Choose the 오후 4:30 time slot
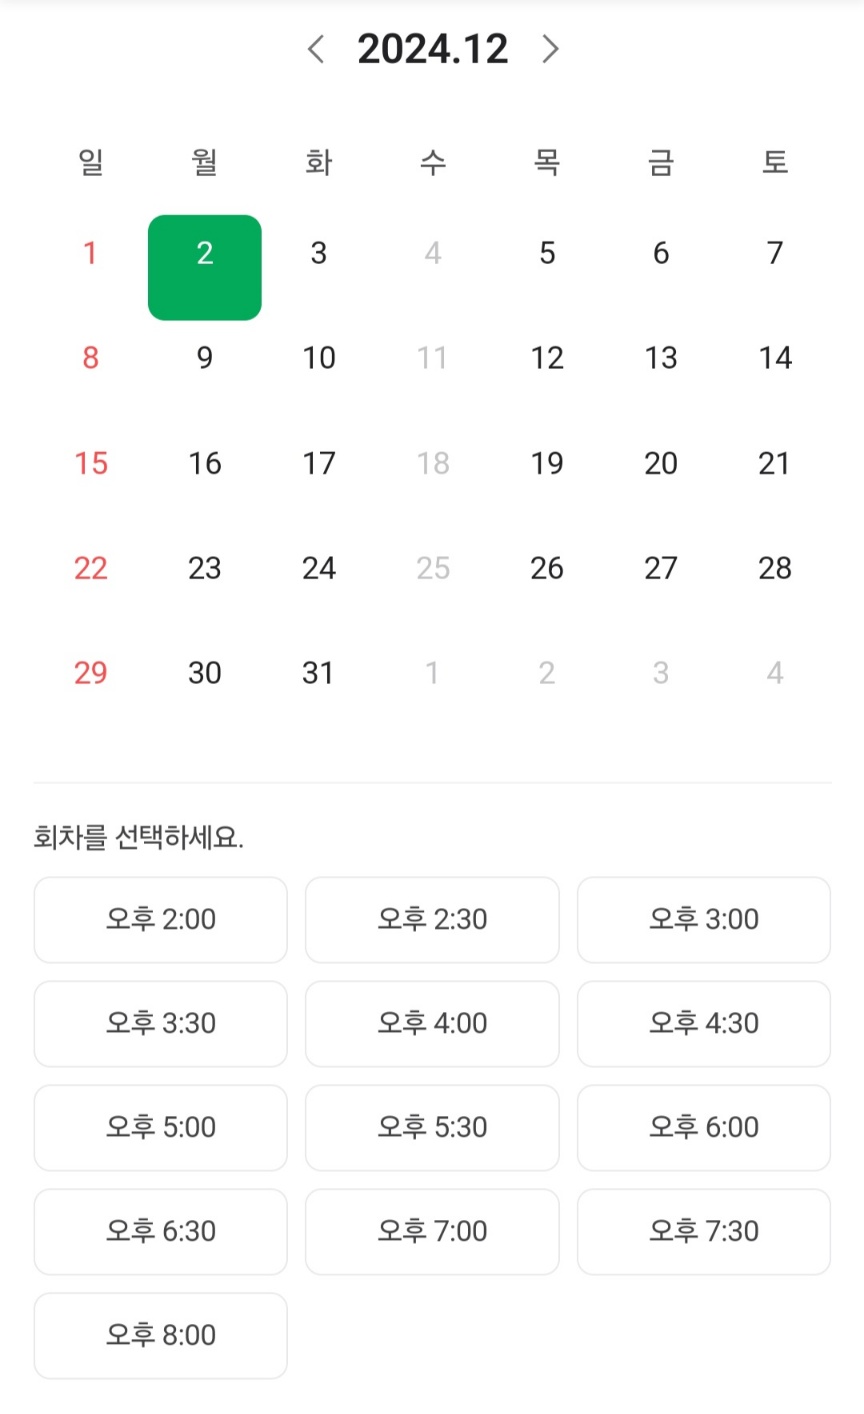 (x=704, y=1024)
